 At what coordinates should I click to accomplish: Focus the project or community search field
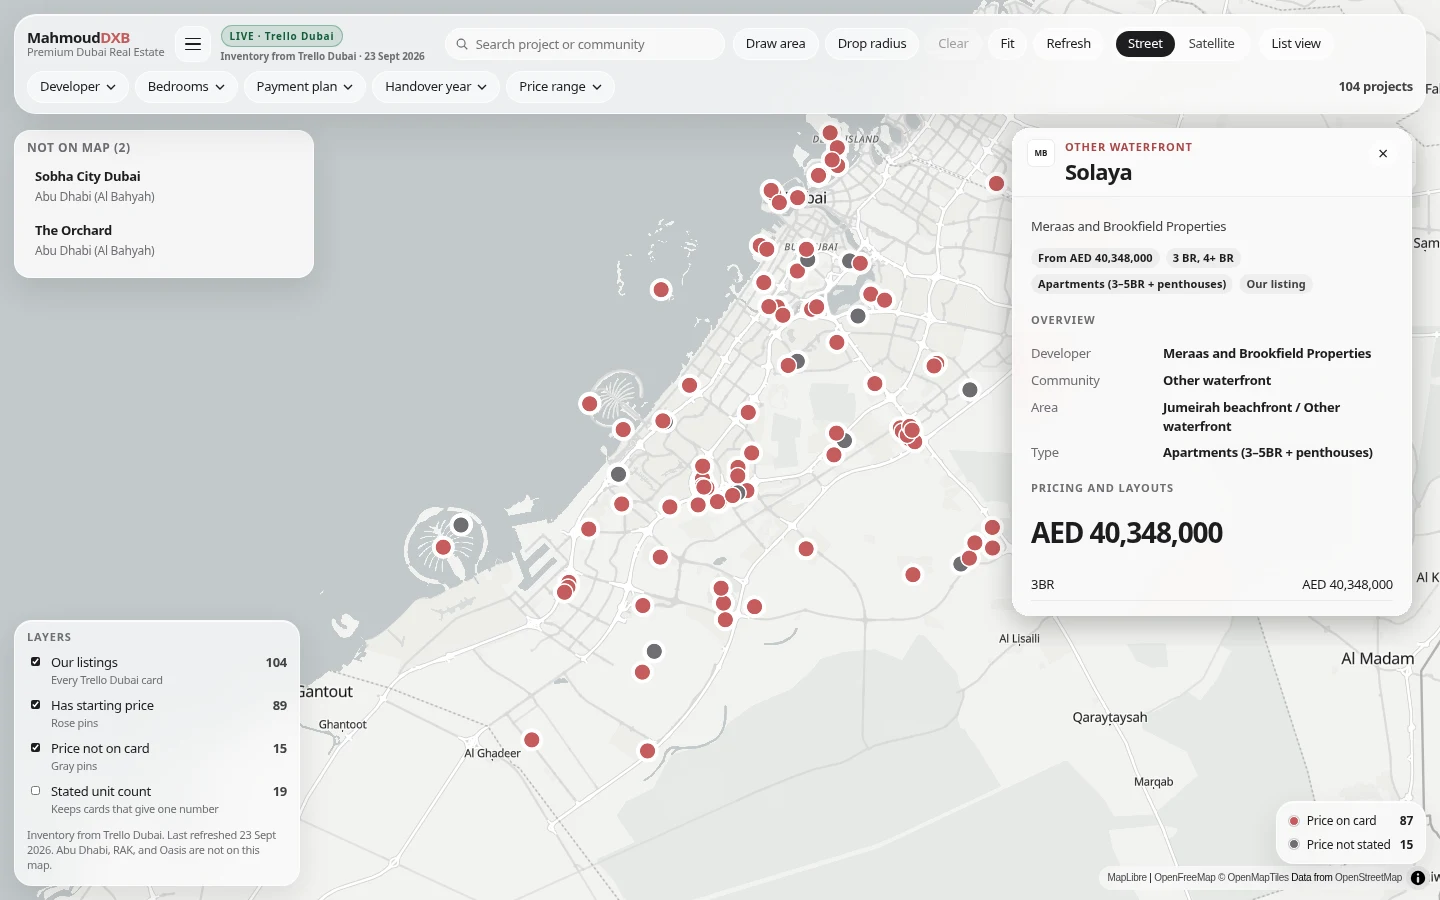[x=585, y=44]
